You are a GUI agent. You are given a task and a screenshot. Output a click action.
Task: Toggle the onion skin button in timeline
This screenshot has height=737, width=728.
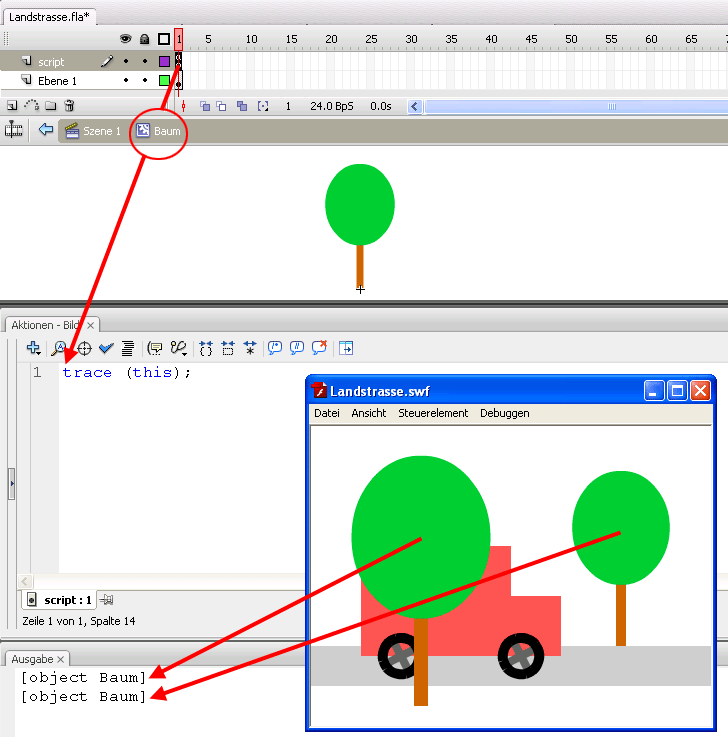(204, 106)
